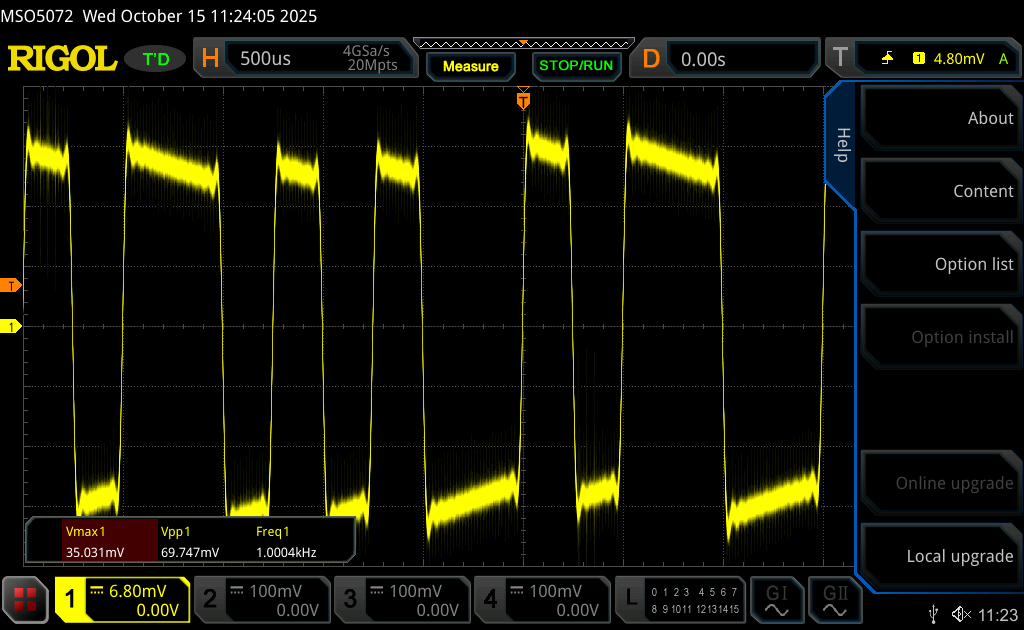Enable channel 3 at 100mV
This screenshot has width=1024, height=630.
pos(402,599)
